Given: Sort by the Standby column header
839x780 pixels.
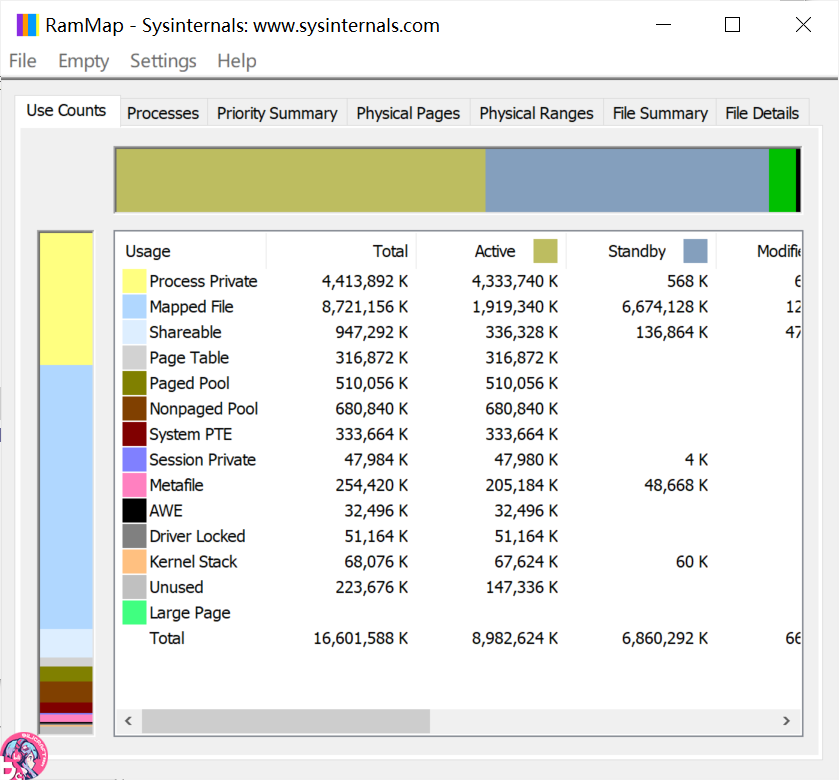Looking at the screenshot, I should click(641, 251).
